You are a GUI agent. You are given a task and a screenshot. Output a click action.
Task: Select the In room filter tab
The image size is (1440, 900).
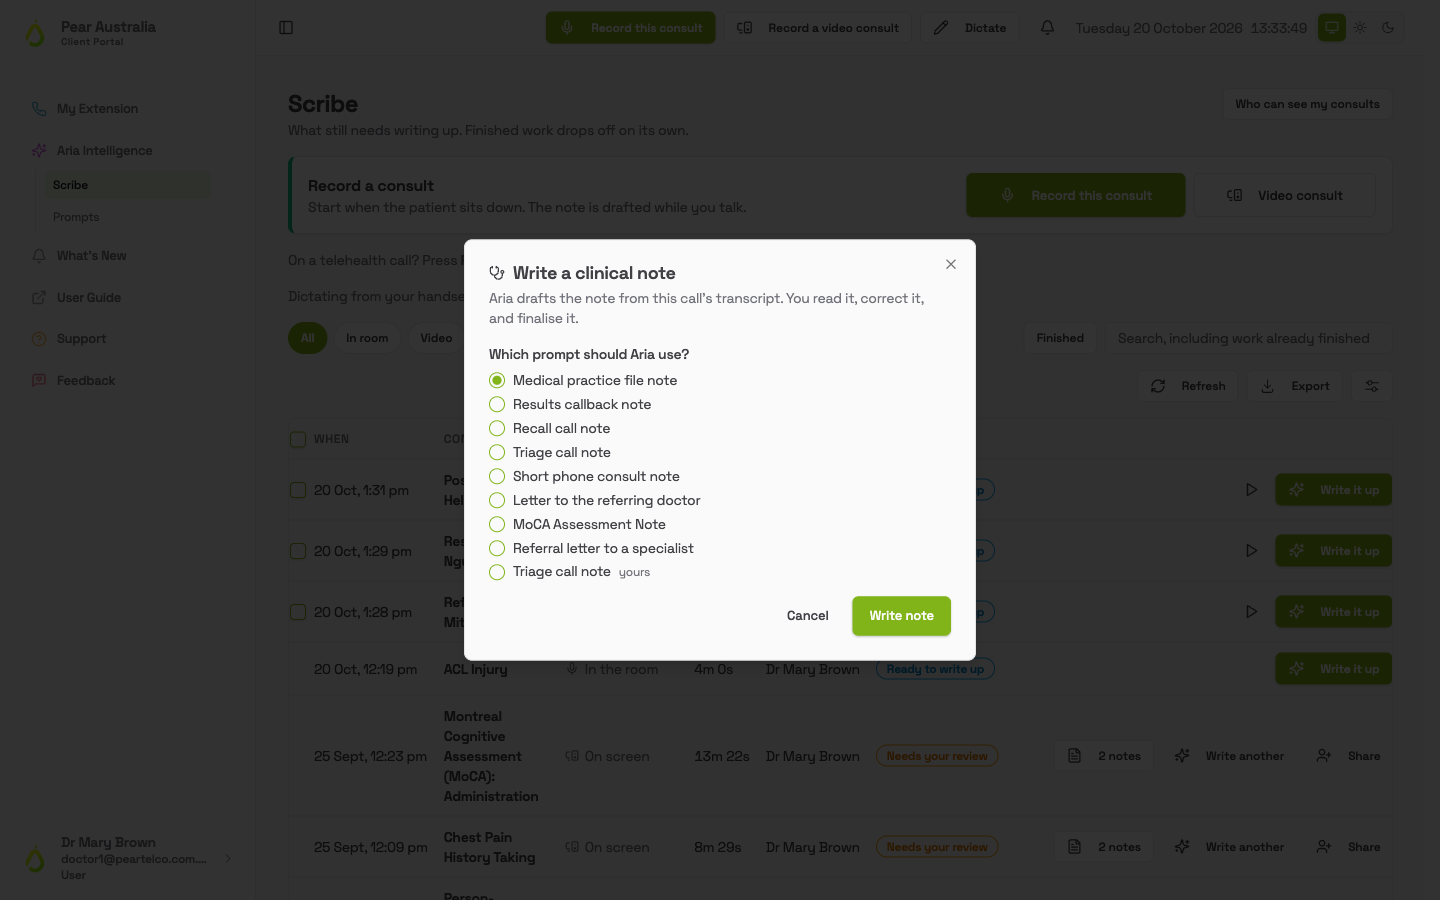(x=367, y=338)
